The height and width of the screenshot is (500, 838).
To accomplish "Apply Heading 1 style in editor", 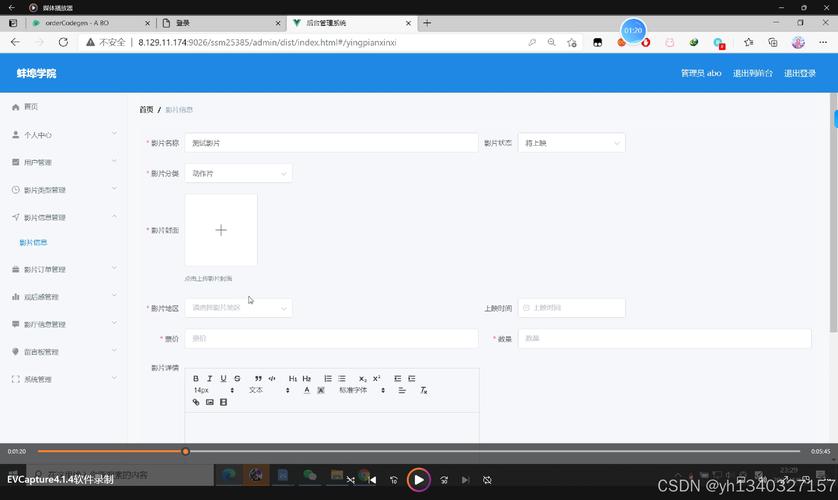I will coord(293,378).
